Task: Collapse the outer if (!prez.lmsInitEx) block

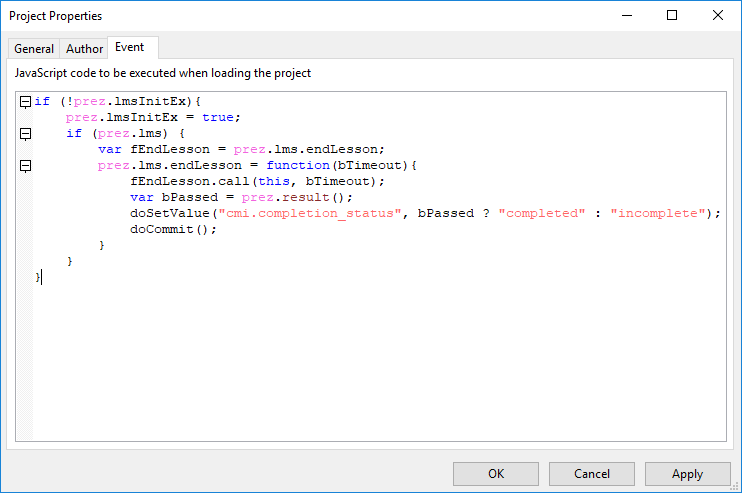Action: (x=26, y=102)
